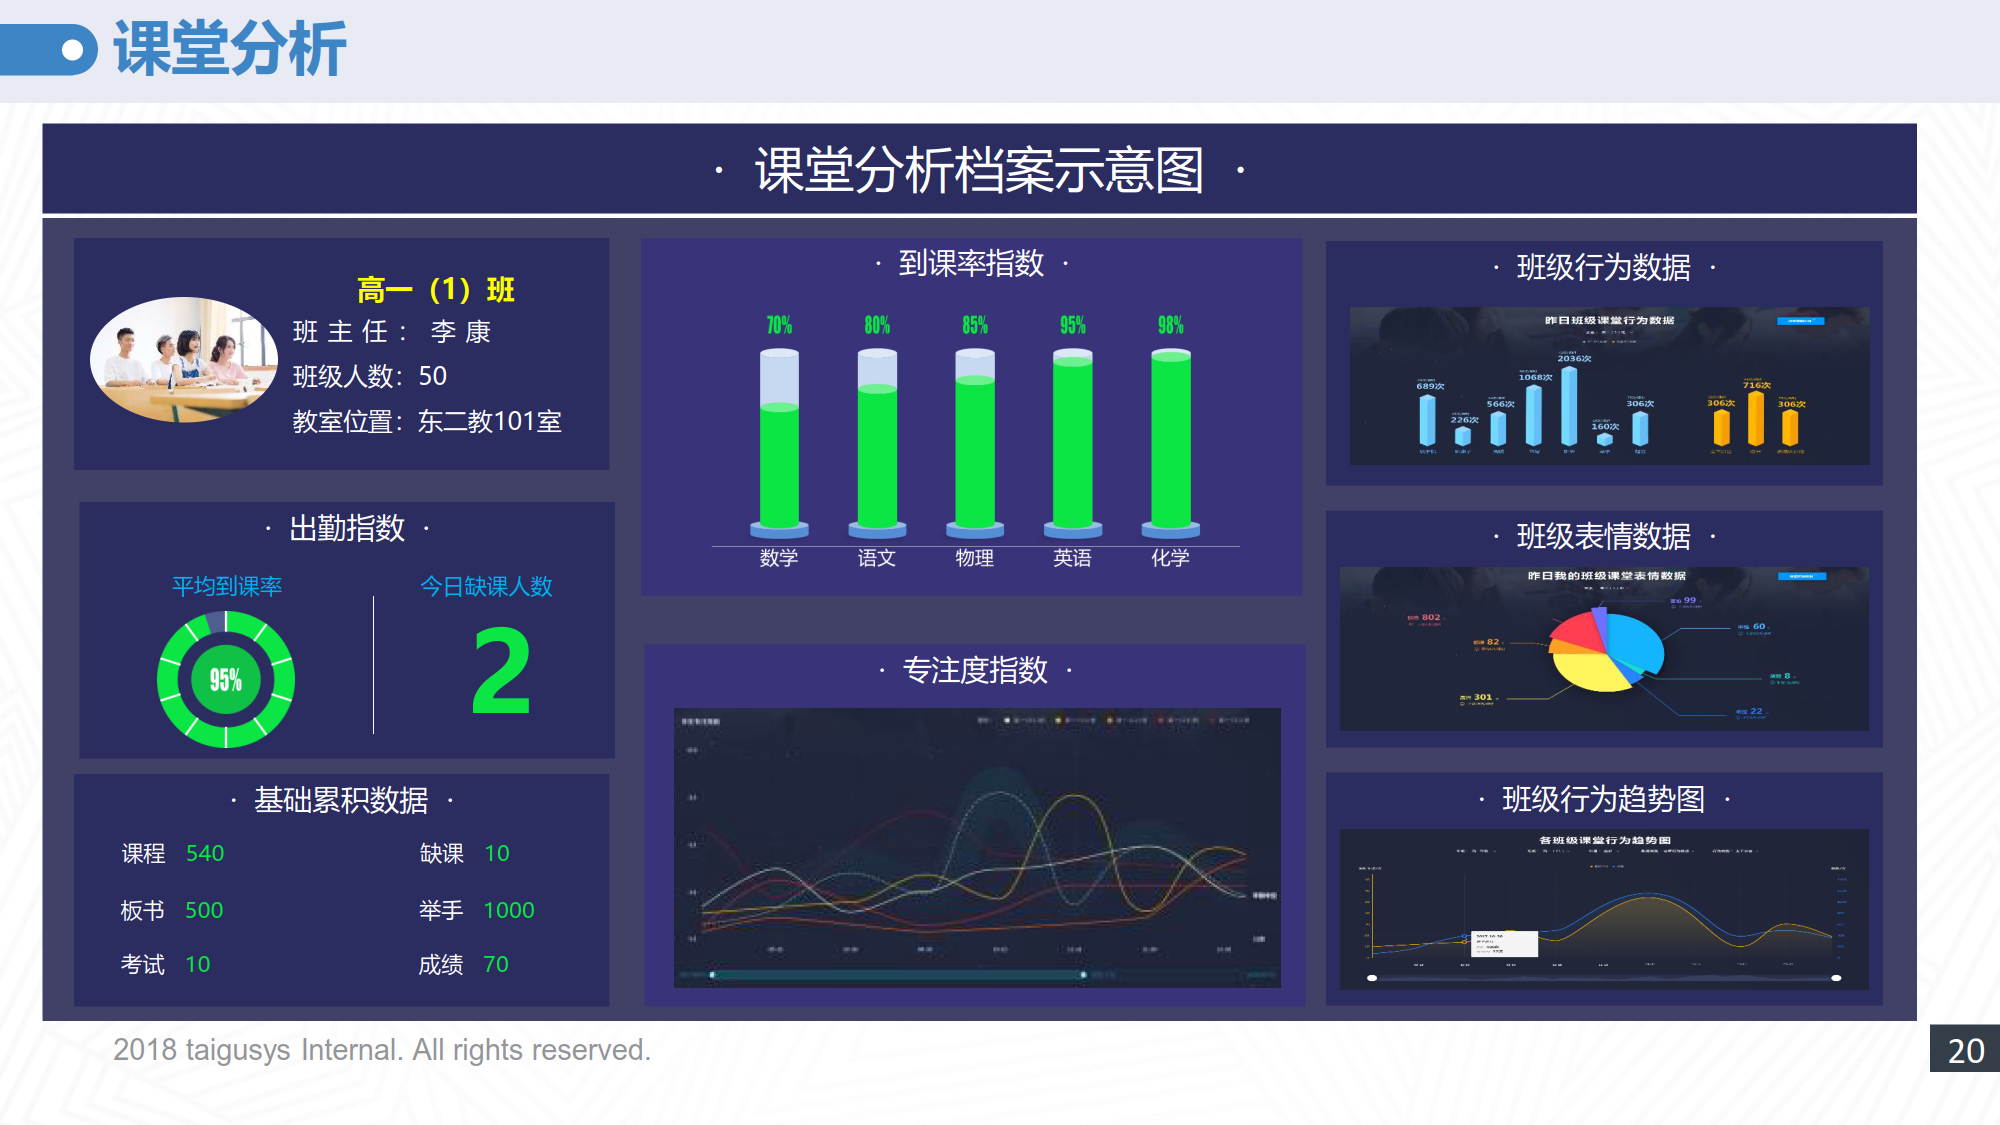Click the tallest orange 716次 behavior bar
This screenshot has height=1125, width=2000.
click(x=1755, y=418)
